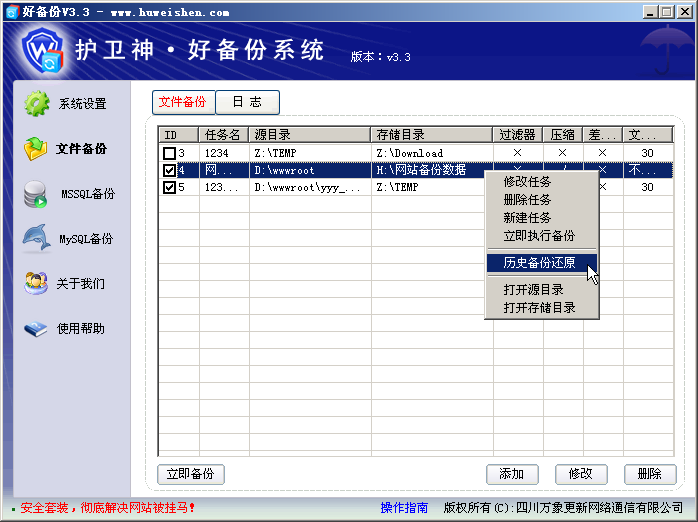Select source path Z:\TEMP in row 3

tap(276, 154)
